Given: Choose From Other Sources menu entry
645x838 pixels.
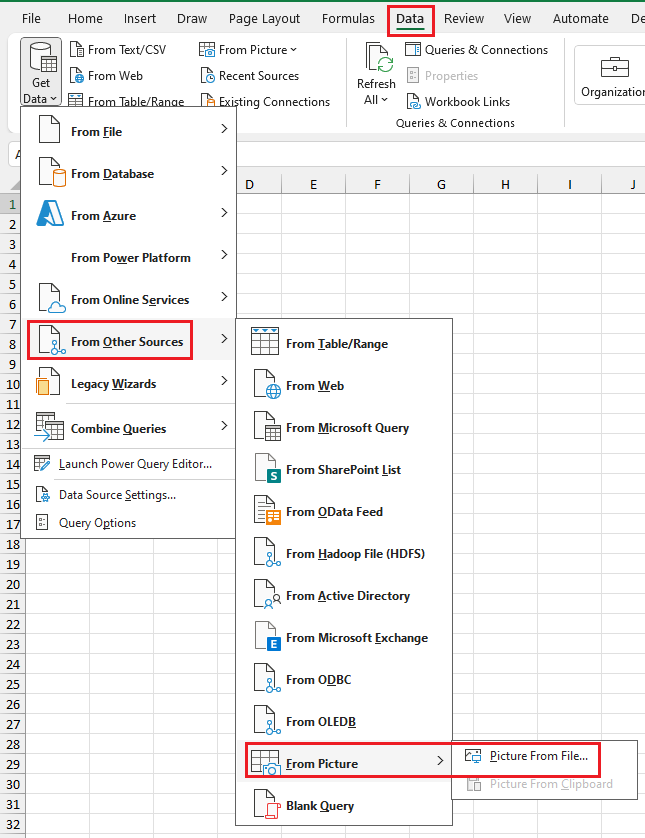Looking at the screenshot, I should (128, 340).
